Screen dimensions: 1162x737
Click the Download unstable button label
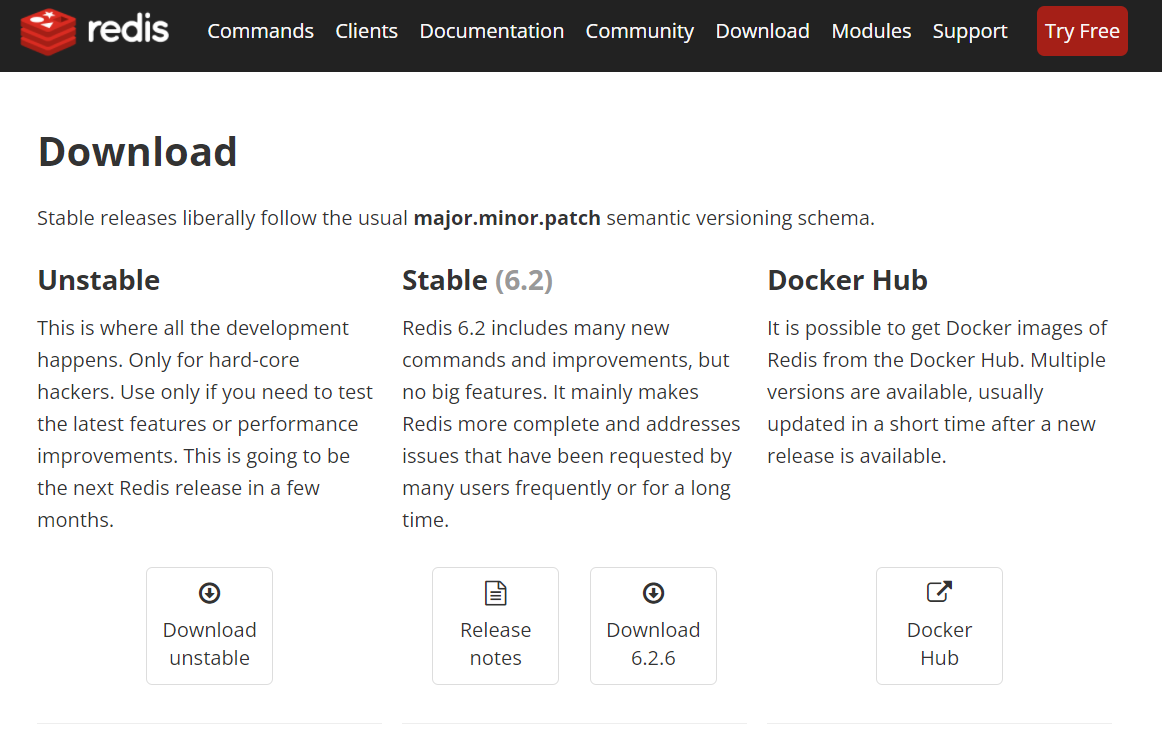(209, 644)
